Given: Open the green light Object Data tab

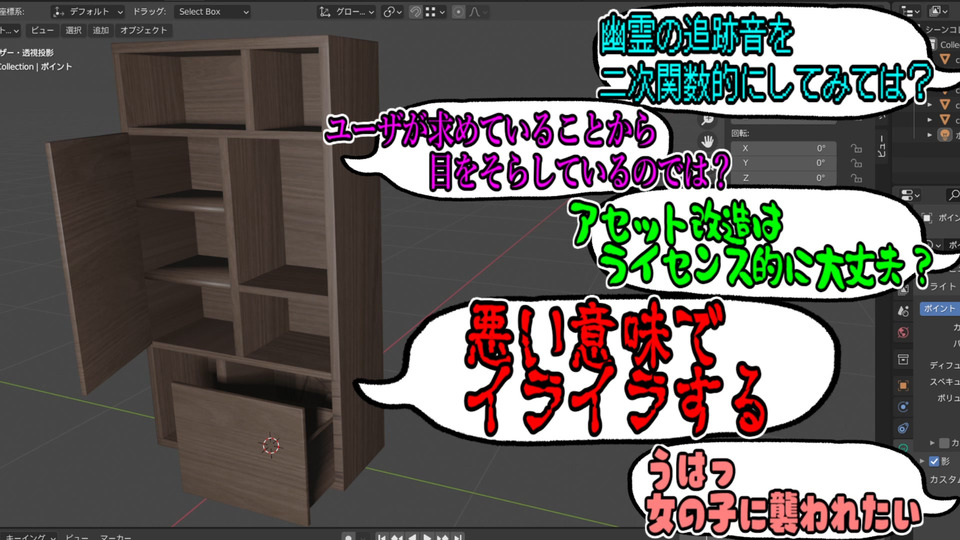Looking at the screenshot, I should click(903, 448).
